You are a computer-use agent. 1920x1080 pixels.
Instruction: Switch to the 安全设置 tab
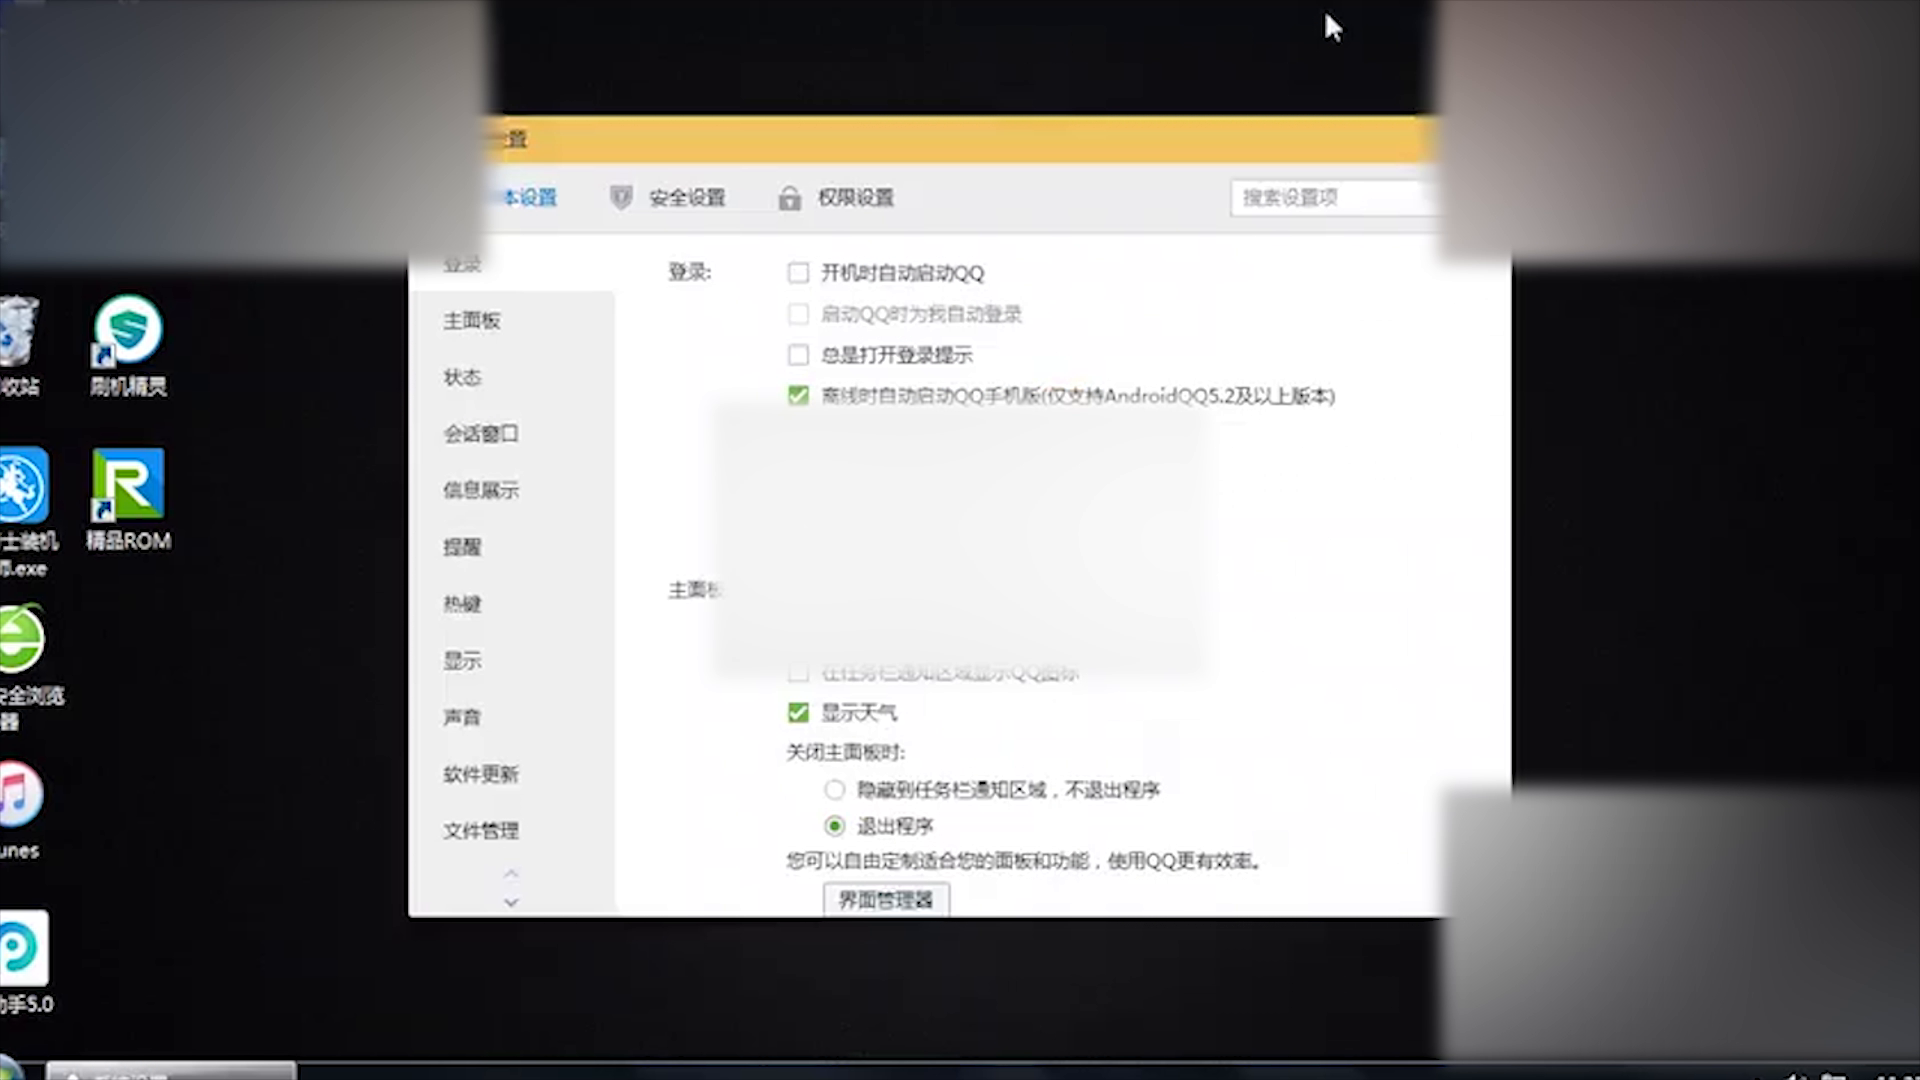pyautogui.click(x=687, y=198)
